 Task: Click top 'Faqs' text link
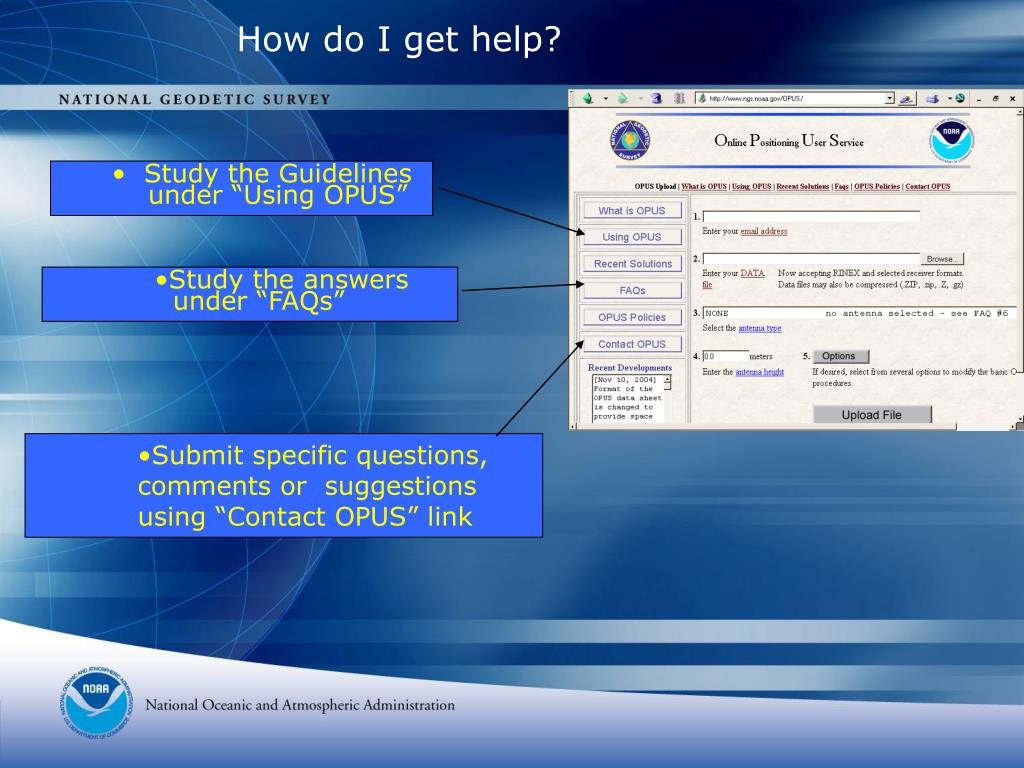coord(841,186)
